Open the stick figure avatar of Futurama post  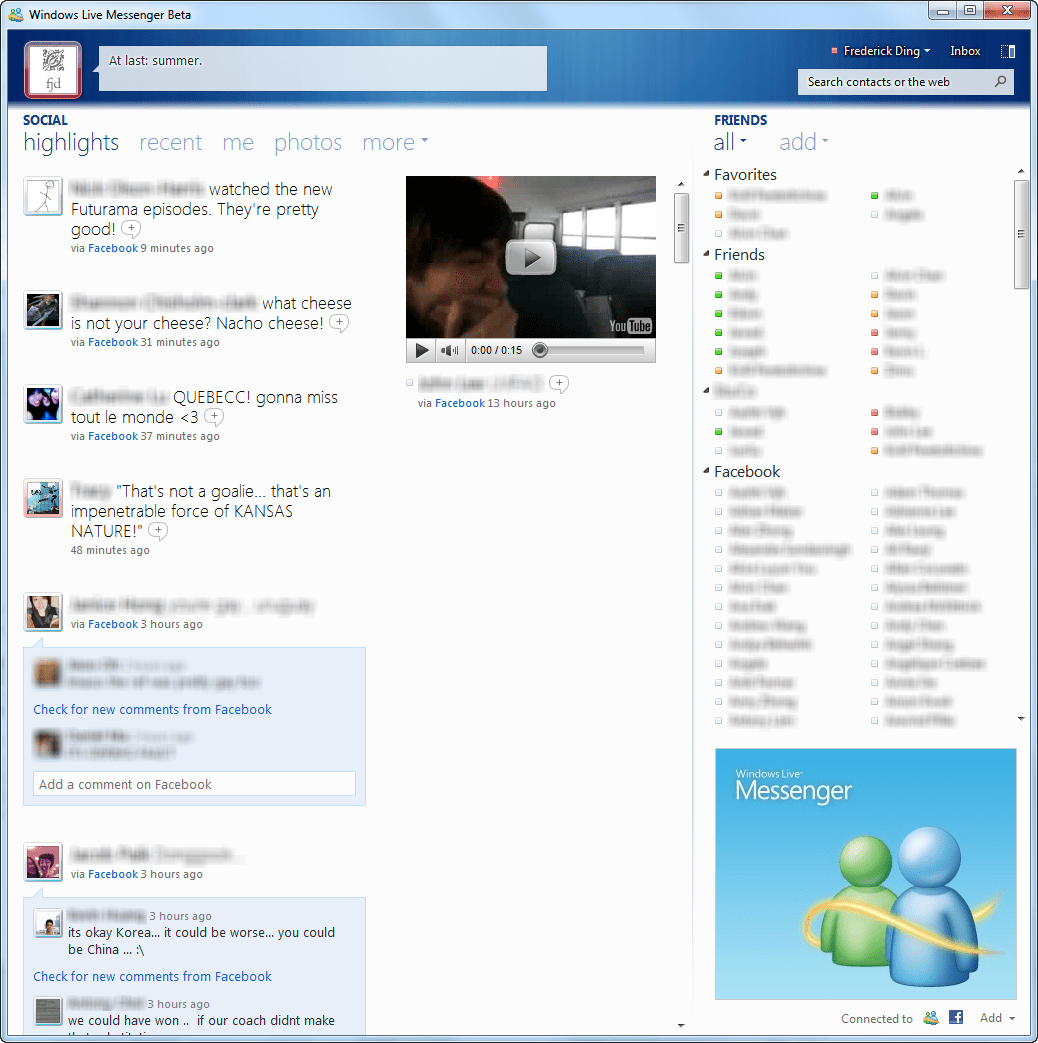43,196
